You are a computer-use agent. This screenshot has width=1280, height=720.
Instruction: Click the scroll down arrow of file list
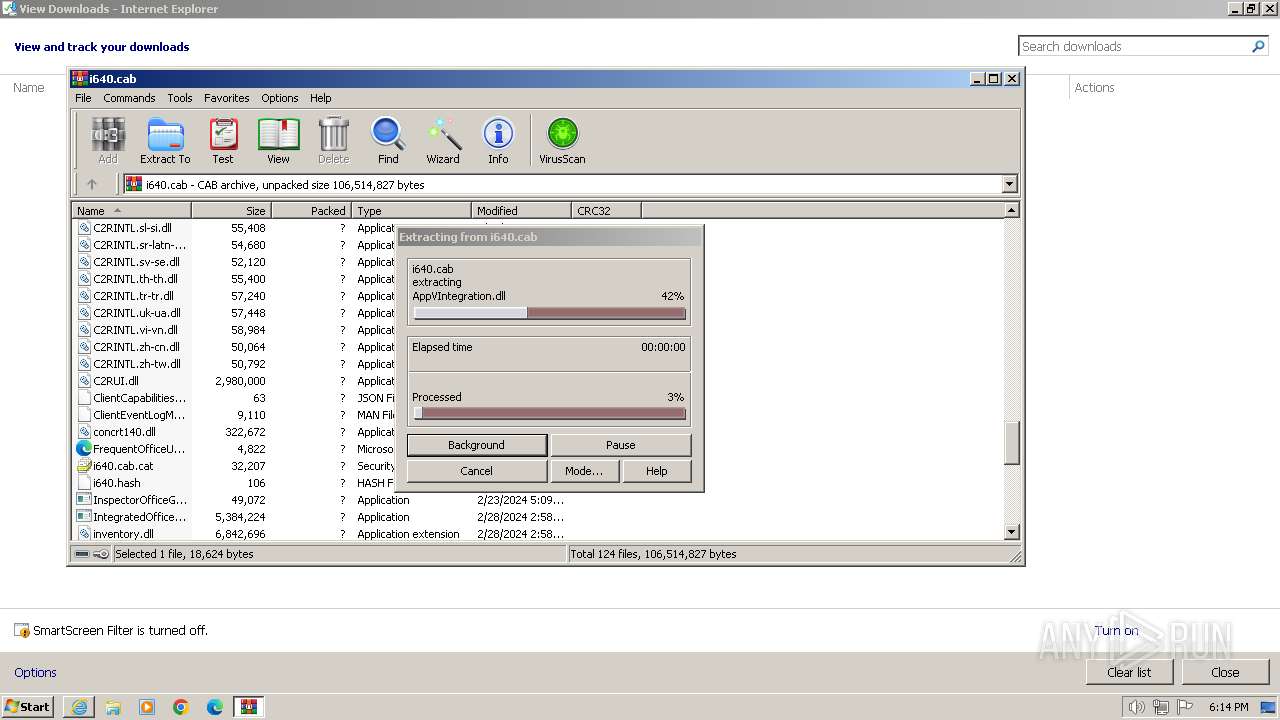[1011, 532]
